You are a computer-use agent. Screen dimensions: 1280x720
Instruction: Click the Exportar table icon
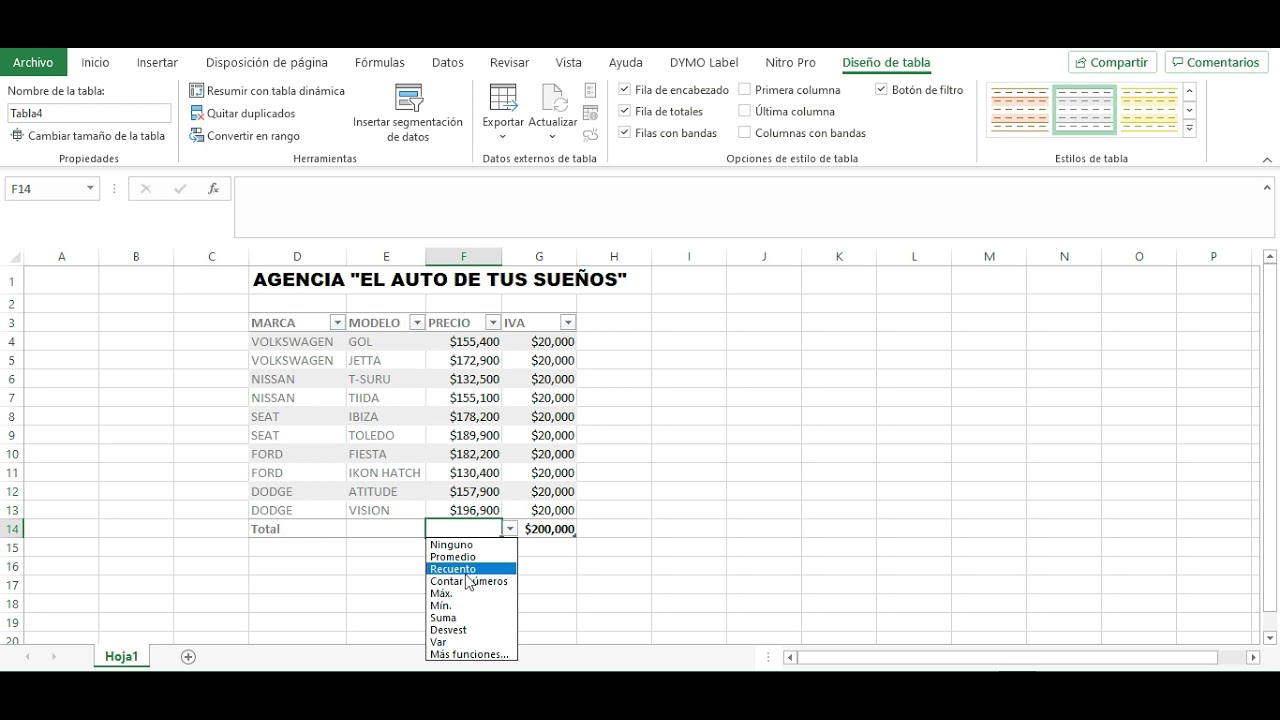(503, 98)
